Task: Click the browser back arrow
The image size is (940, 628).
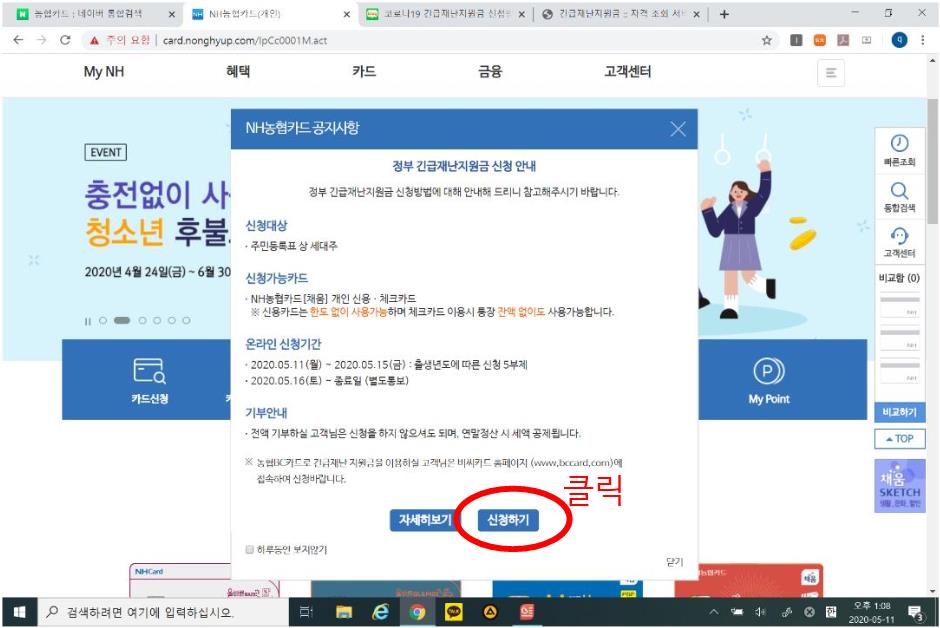Action: [19, 40]
